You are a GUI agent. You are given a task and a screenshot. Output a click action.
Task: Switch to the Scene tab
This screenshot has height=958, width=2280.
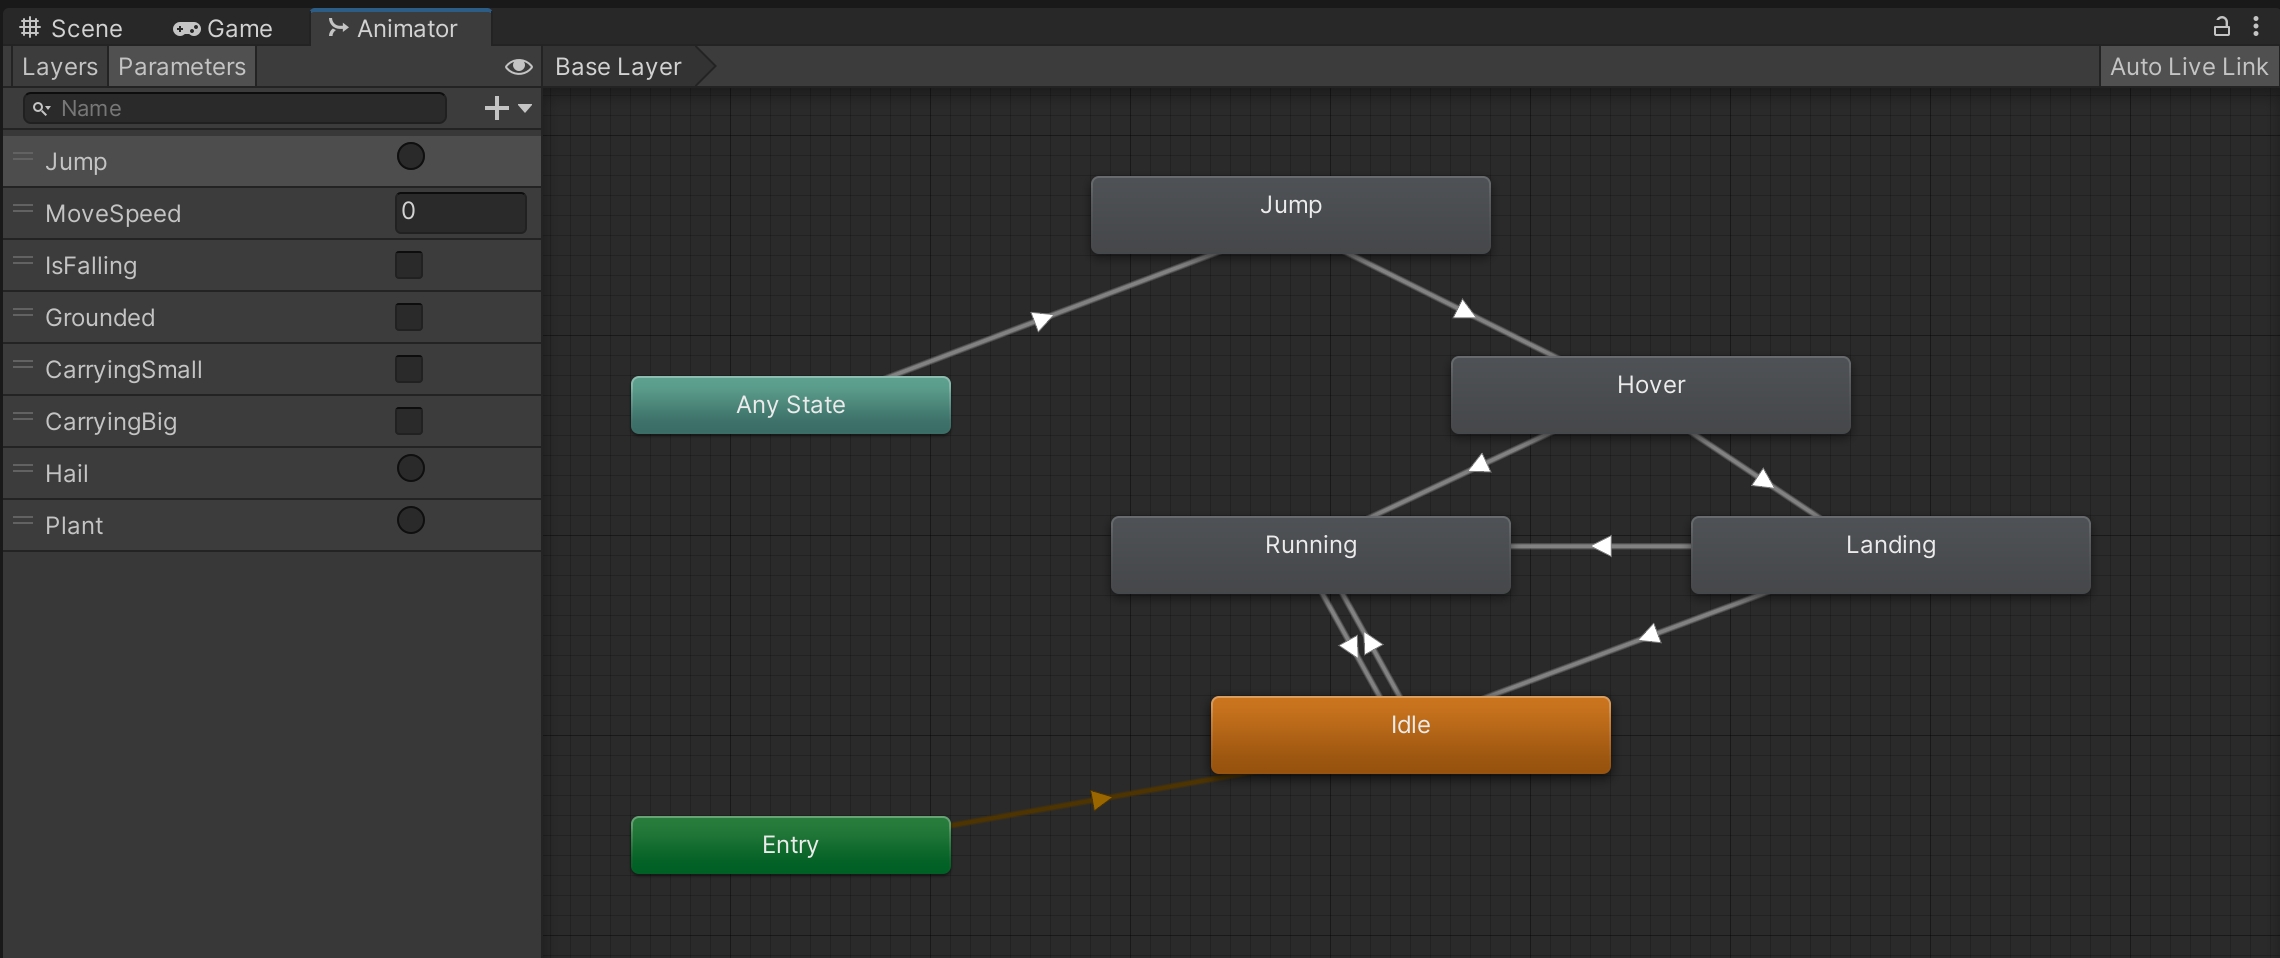point(72,29)
